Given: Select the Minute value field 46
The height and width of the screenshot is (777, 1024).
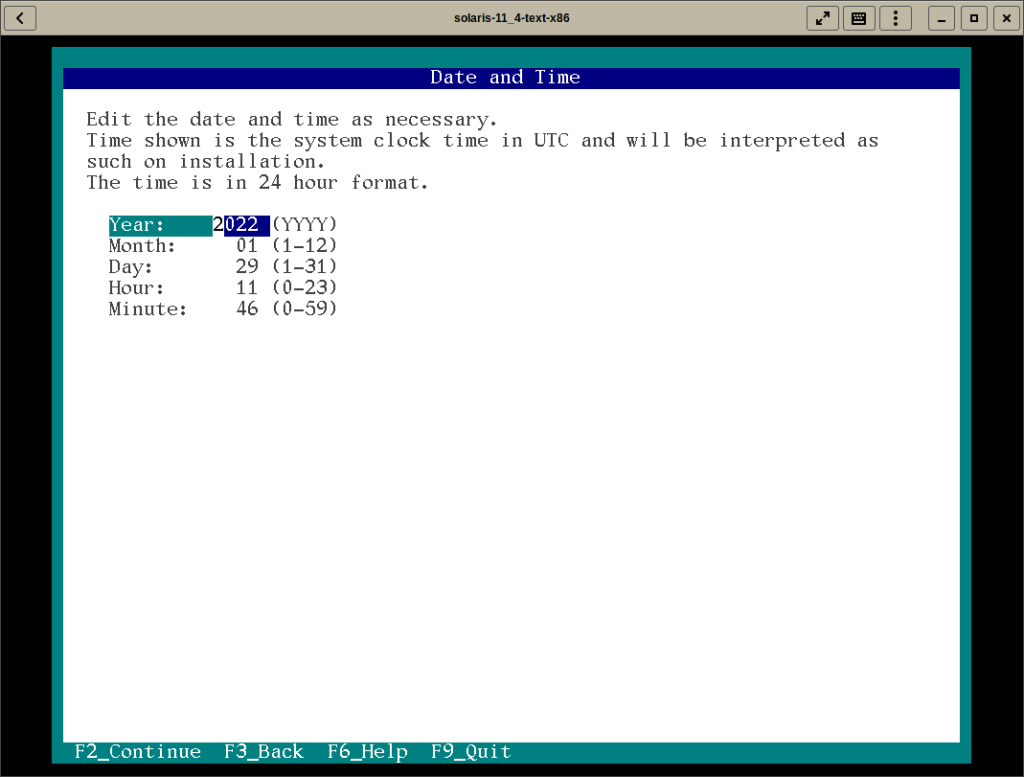Looking at the screenshot, I should click(x=247, y=309).
